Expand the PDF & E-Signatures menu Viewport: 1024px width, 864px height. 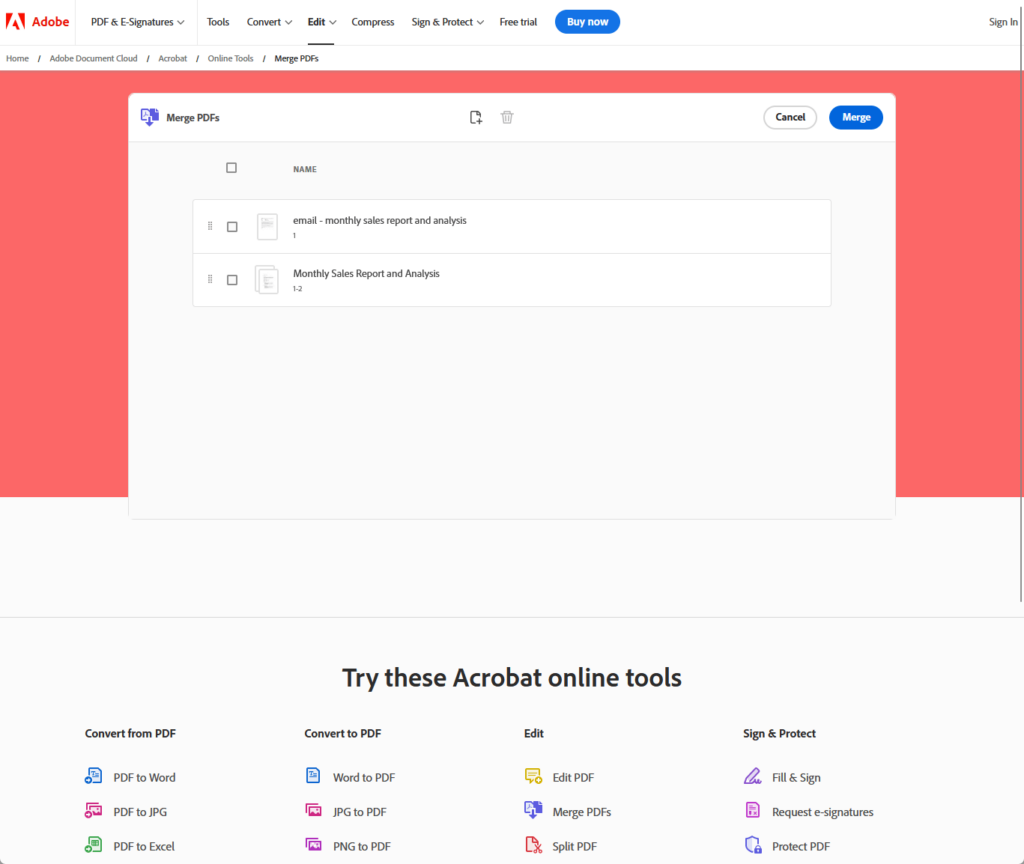click(x=137, y=22)
